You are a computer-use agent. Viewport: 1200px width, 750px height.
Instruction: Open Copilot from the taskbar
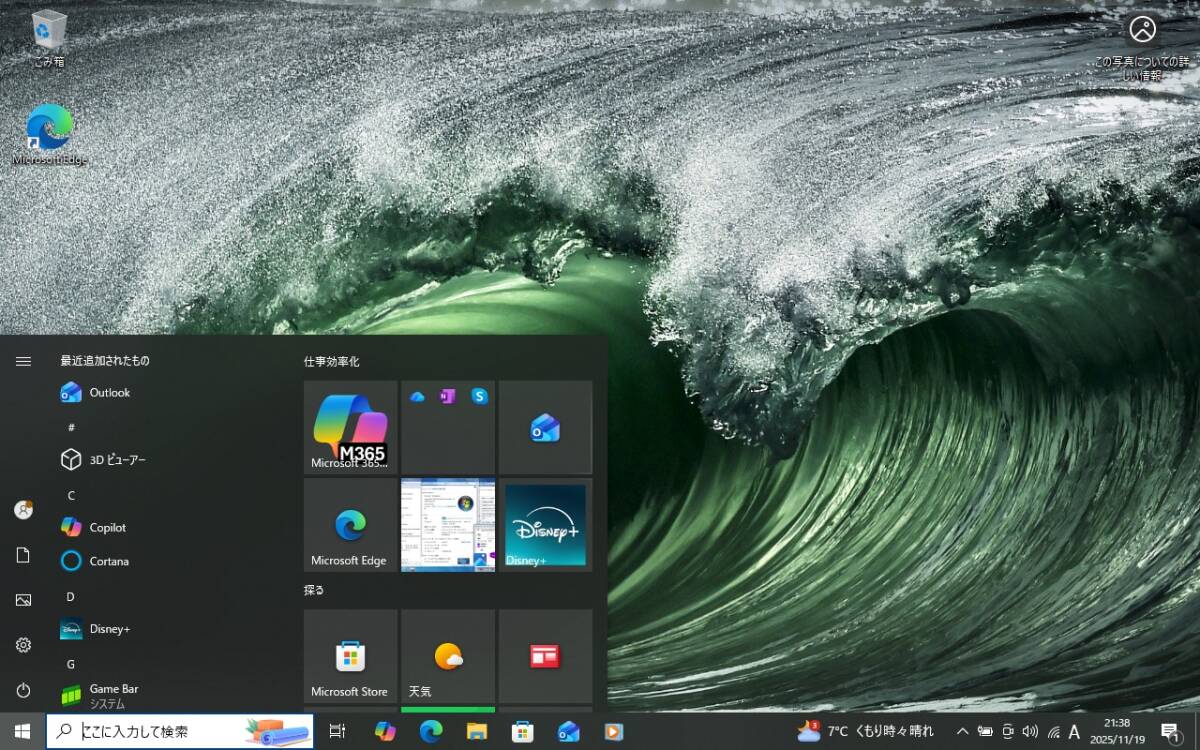(x=385, y=731)
